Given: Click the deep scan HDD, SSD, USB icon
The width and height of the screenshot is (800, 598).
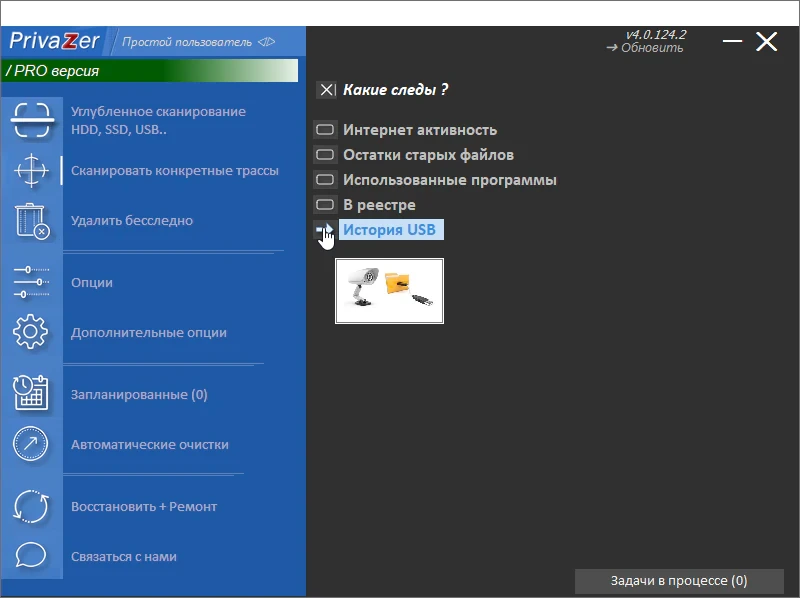Looking at the screenshot, I should click(x=32, y=120).
